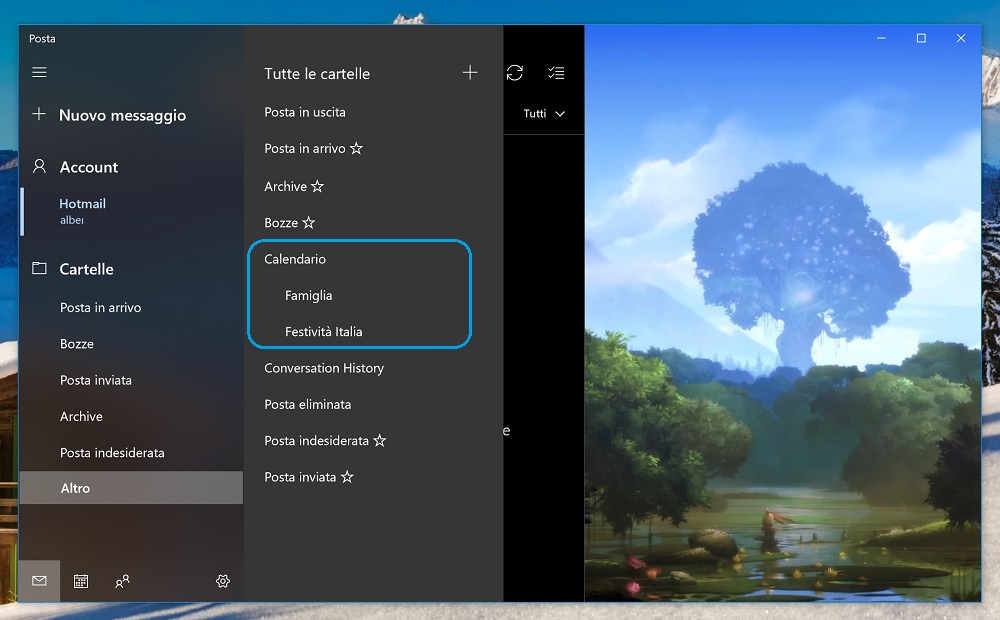Open the People contacts icon in bottom bar
The width and height of the screenshot is (1000, 620).
click(122, 580)
